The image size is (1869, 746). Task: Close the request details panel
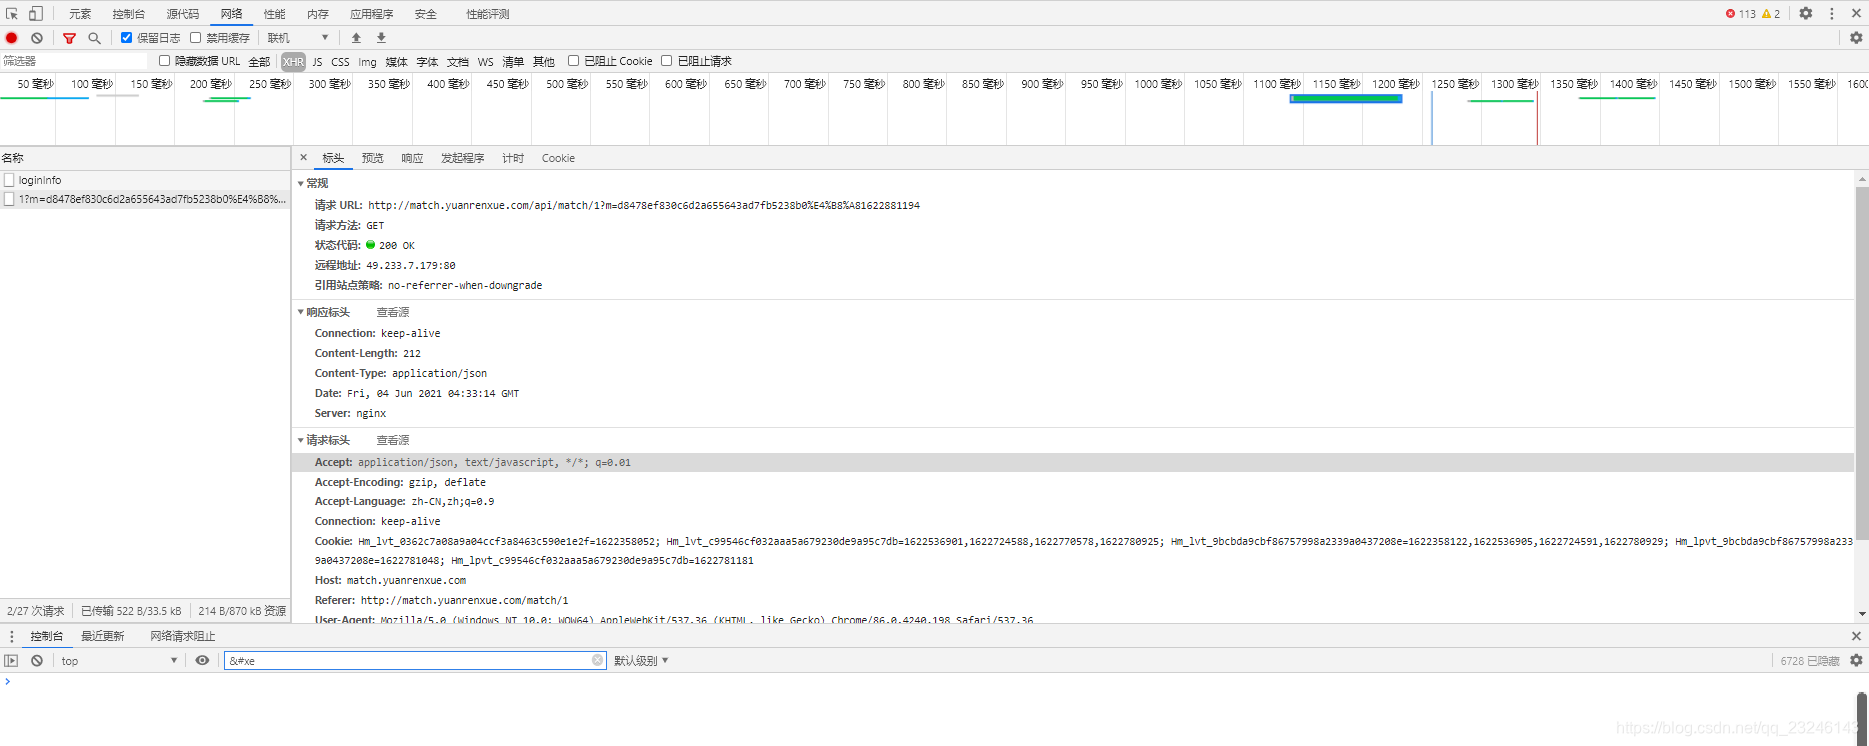click(304, 157)
